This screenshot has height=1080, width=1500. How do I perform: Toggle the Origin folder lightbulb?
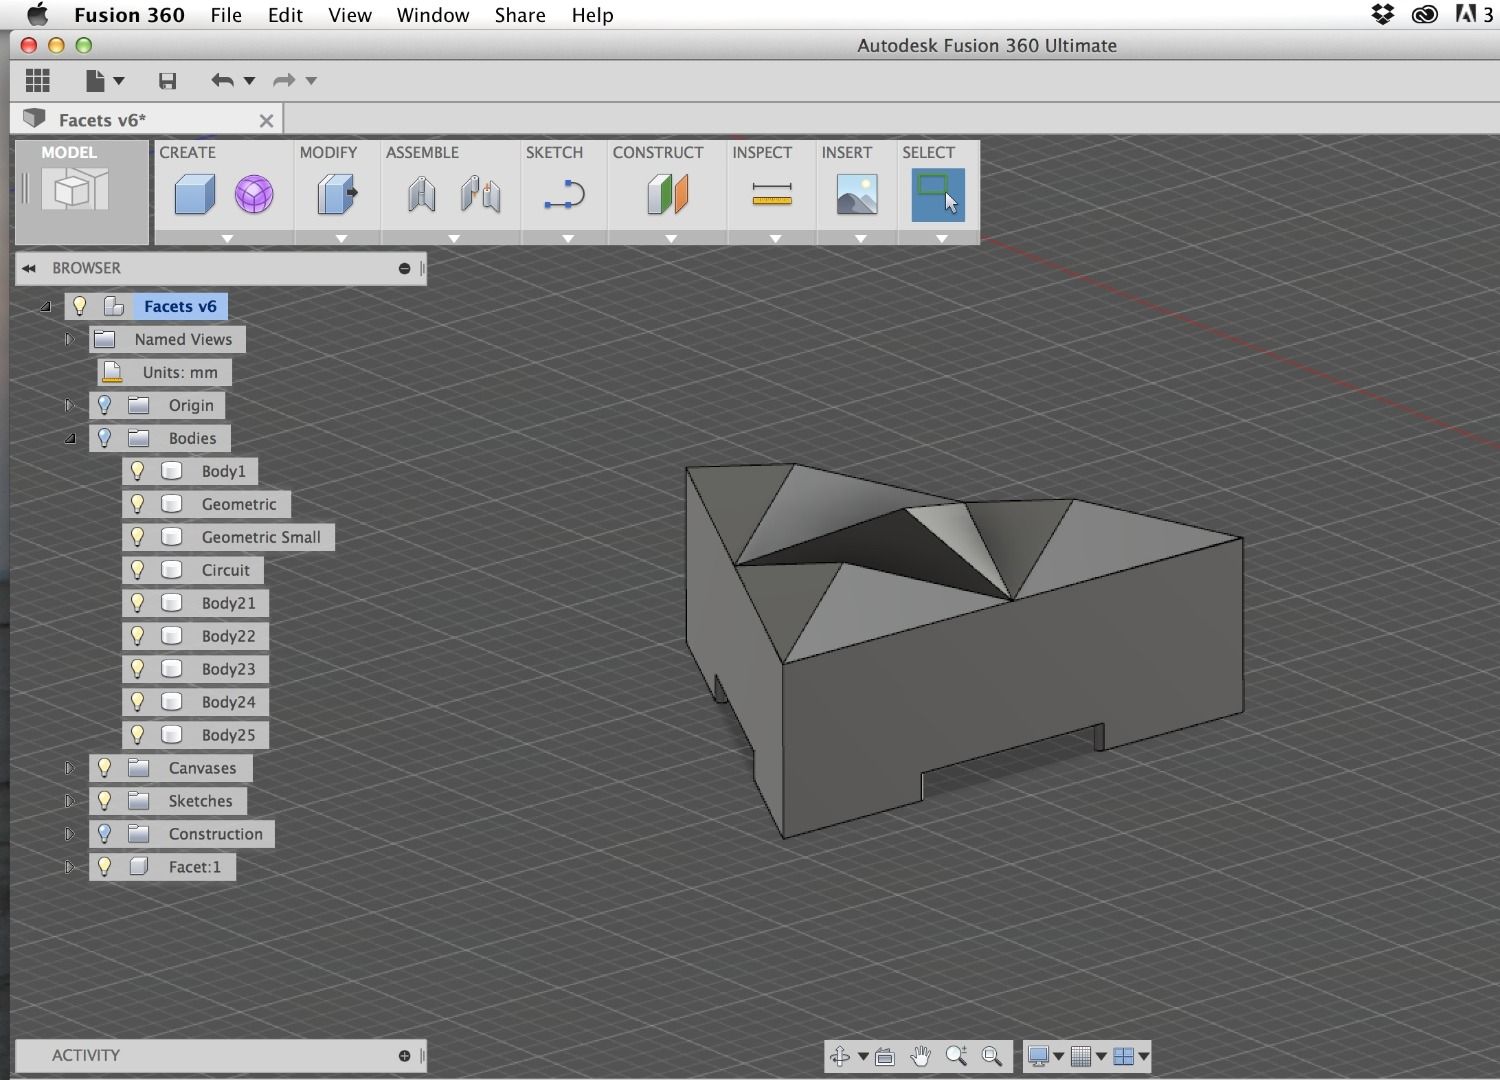point(104,405)
